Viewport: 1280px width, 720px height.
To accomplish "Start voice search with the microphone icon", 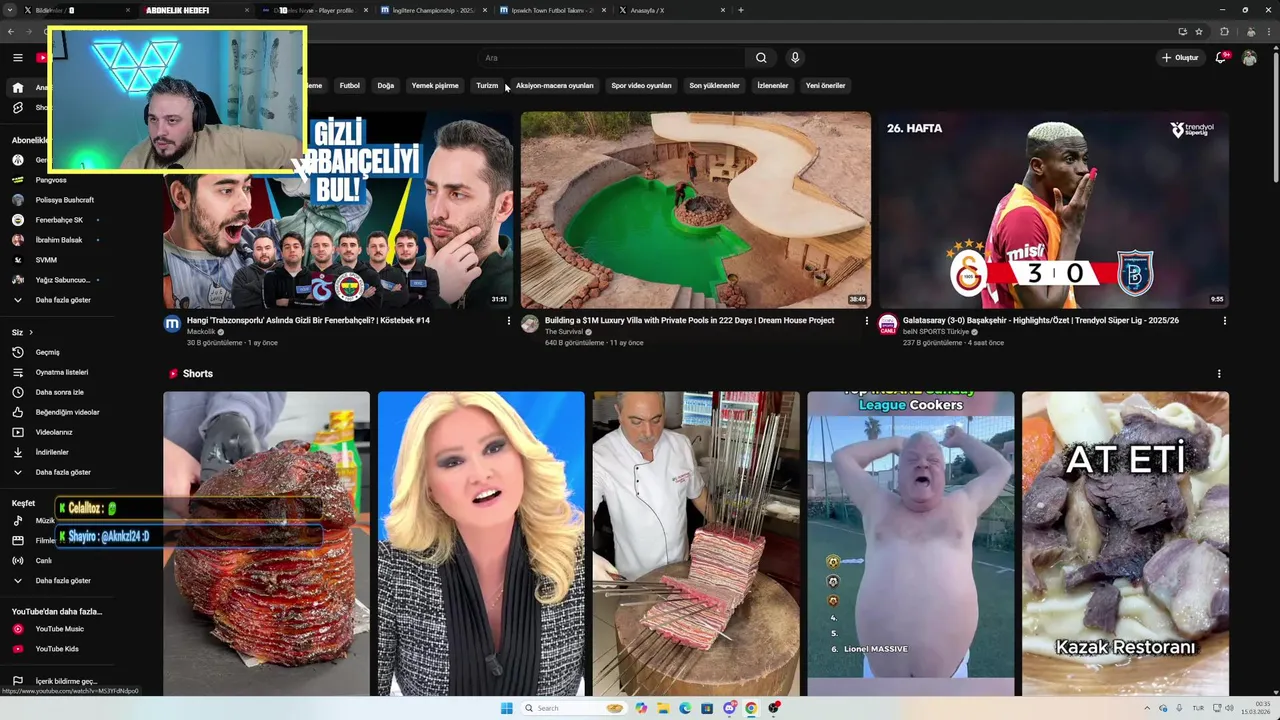I will coord(795,58).
